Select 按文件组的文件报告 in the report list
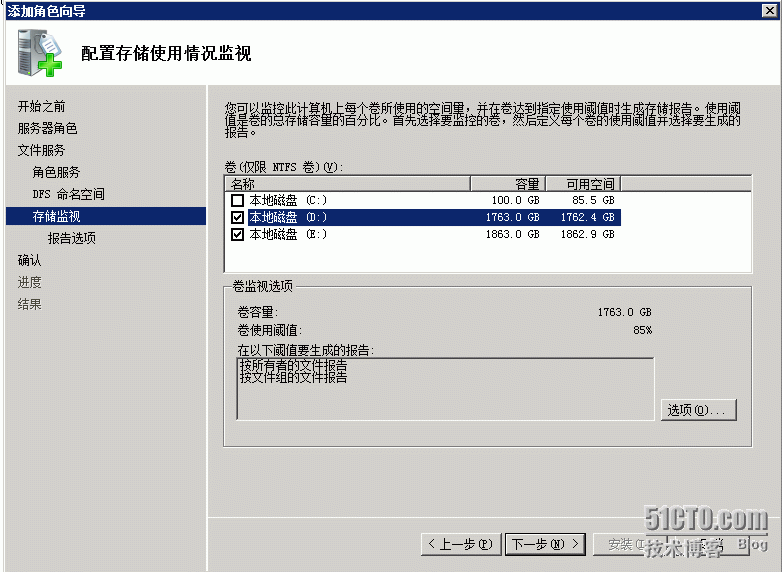Image resolution: width=782 pixels, height=572 pixels. pyautogui.click(x=293, y=377)
